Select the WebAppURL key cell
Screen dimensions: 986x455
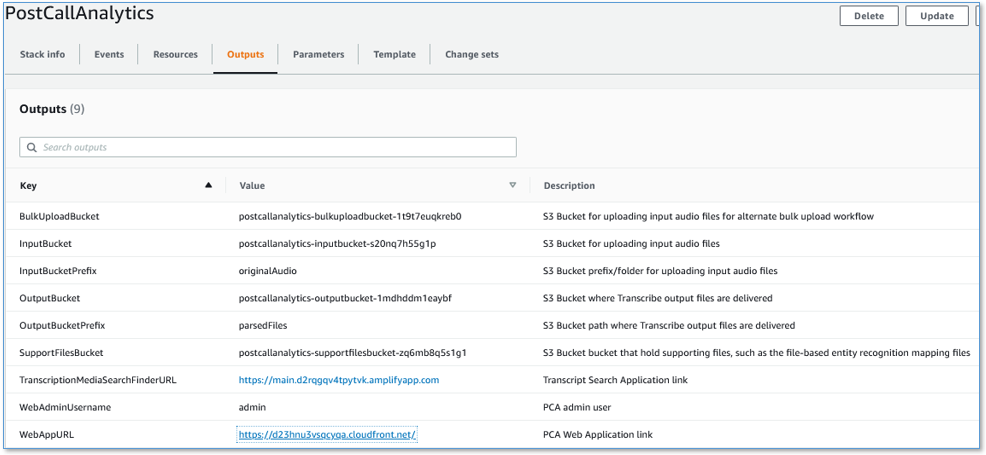[45, 434]
